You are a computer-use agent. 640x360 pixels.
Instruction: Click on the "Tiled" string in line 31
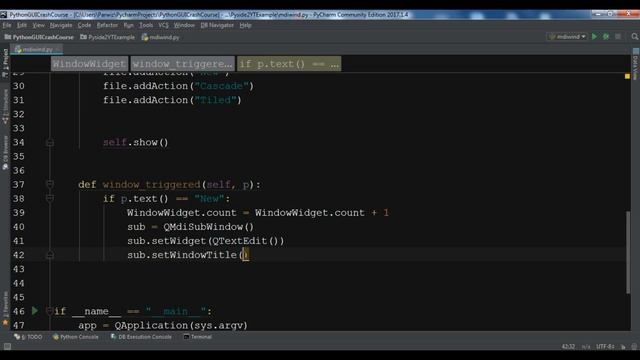point(215,100)
